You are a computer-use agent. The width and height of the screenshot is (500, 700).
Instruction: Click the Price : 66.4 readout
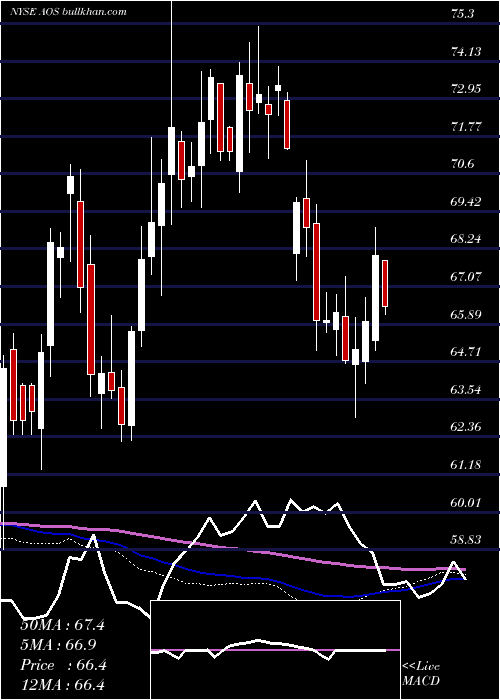click(x=62, y=665)
